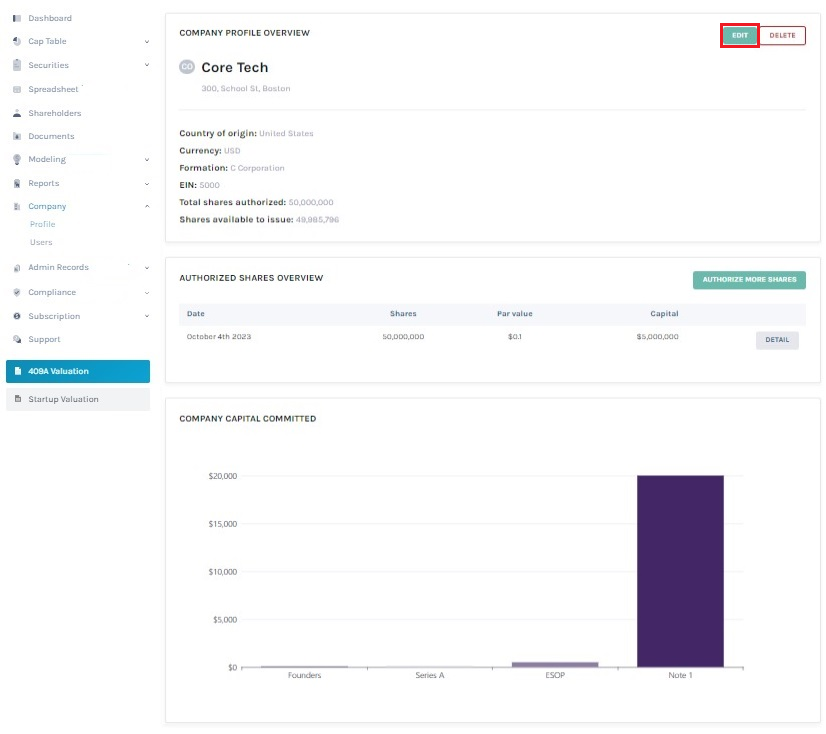
Task: Click the Dashboard sidebar icon
Action: coord(17,18)
